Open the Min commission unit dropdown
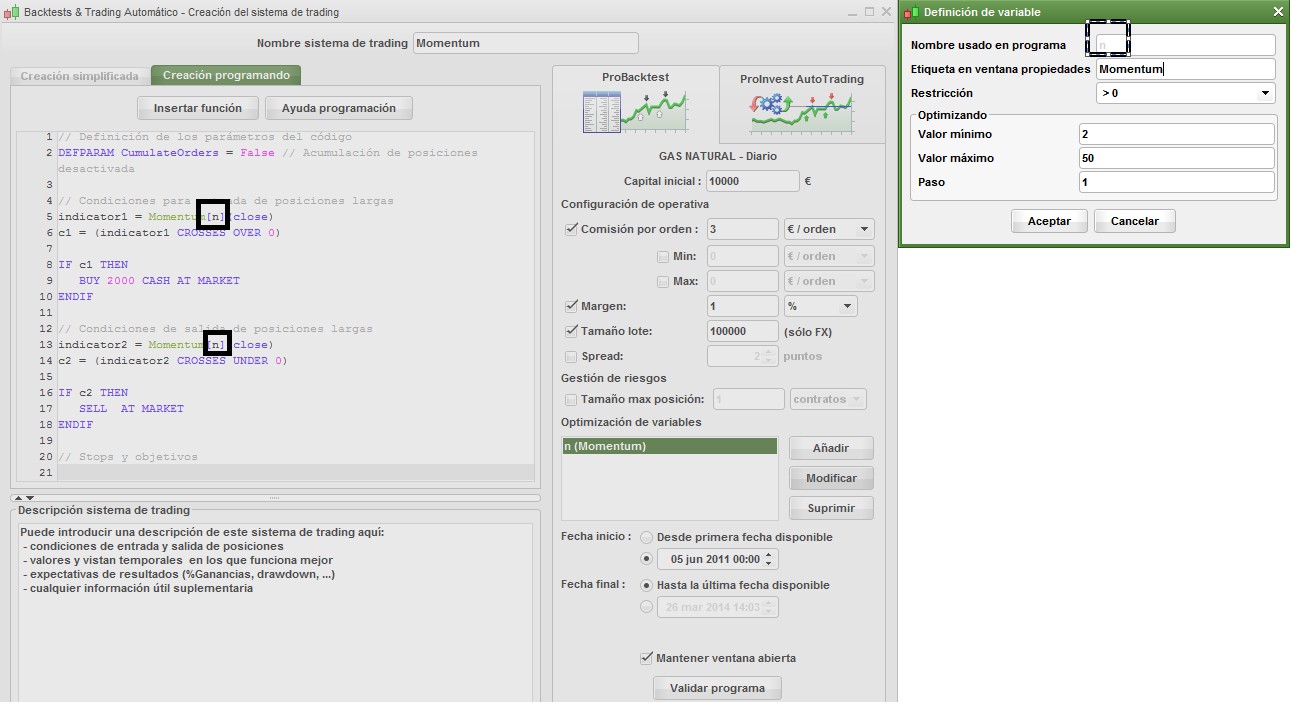The width and height of the screenshot is (1291, 703). pos(829,256)
